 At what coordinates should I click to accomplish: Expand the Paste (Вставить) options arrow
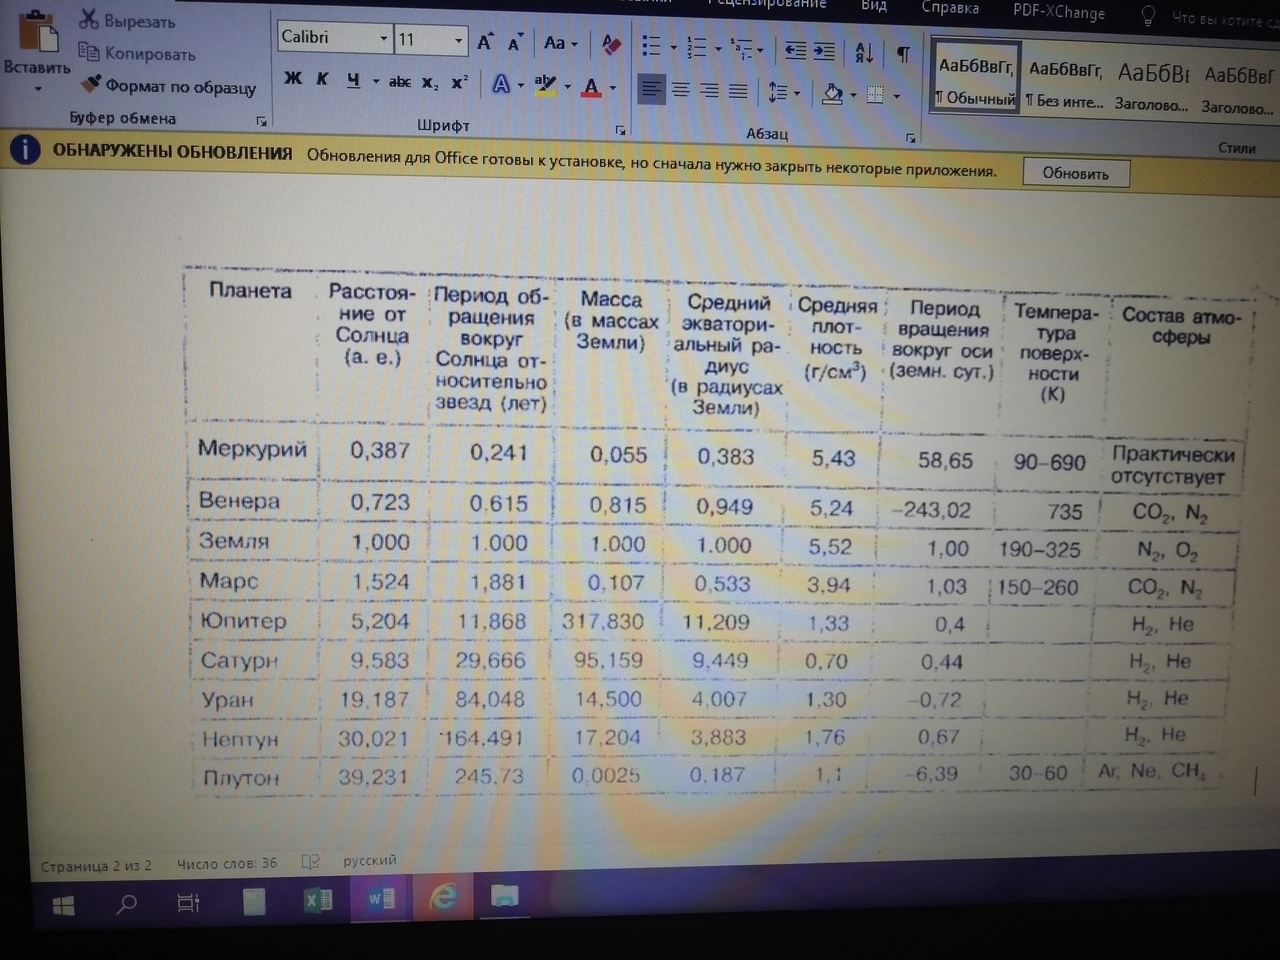[x=38, y=88]
